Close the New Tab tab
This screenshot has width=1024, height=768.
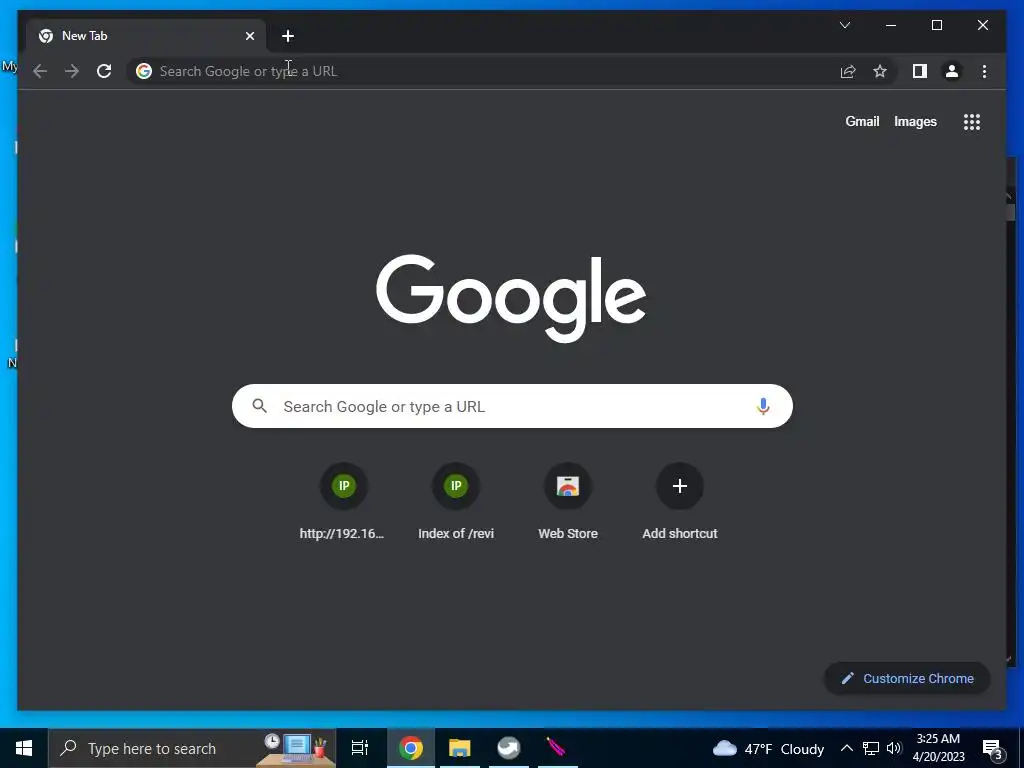pyautogui.click(x=249, y=36)
